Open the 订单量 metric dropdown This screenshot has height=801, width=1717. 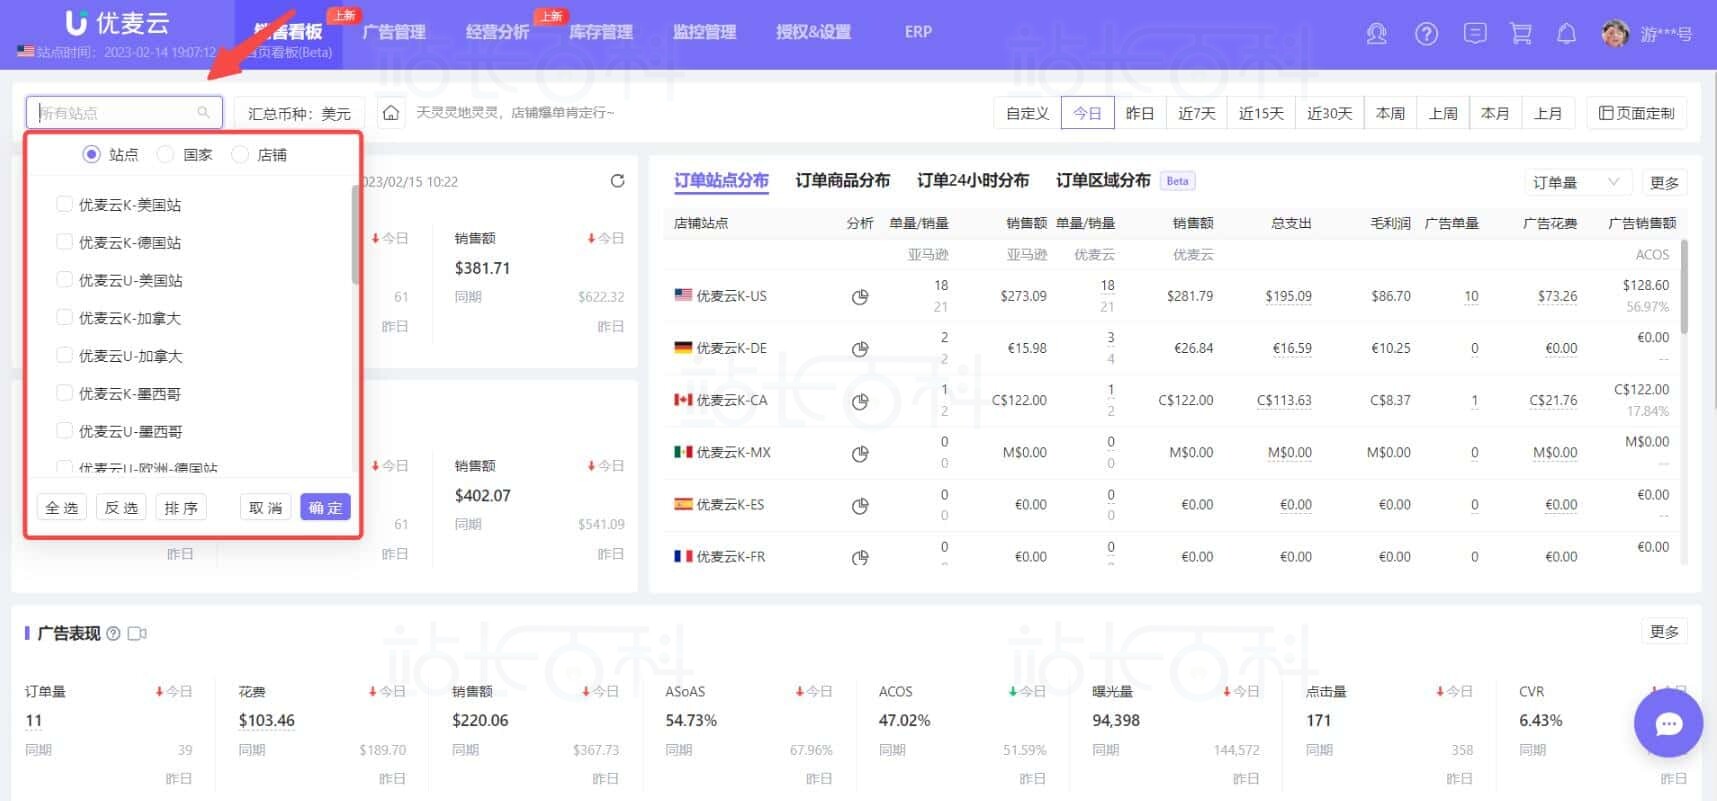1577,182
